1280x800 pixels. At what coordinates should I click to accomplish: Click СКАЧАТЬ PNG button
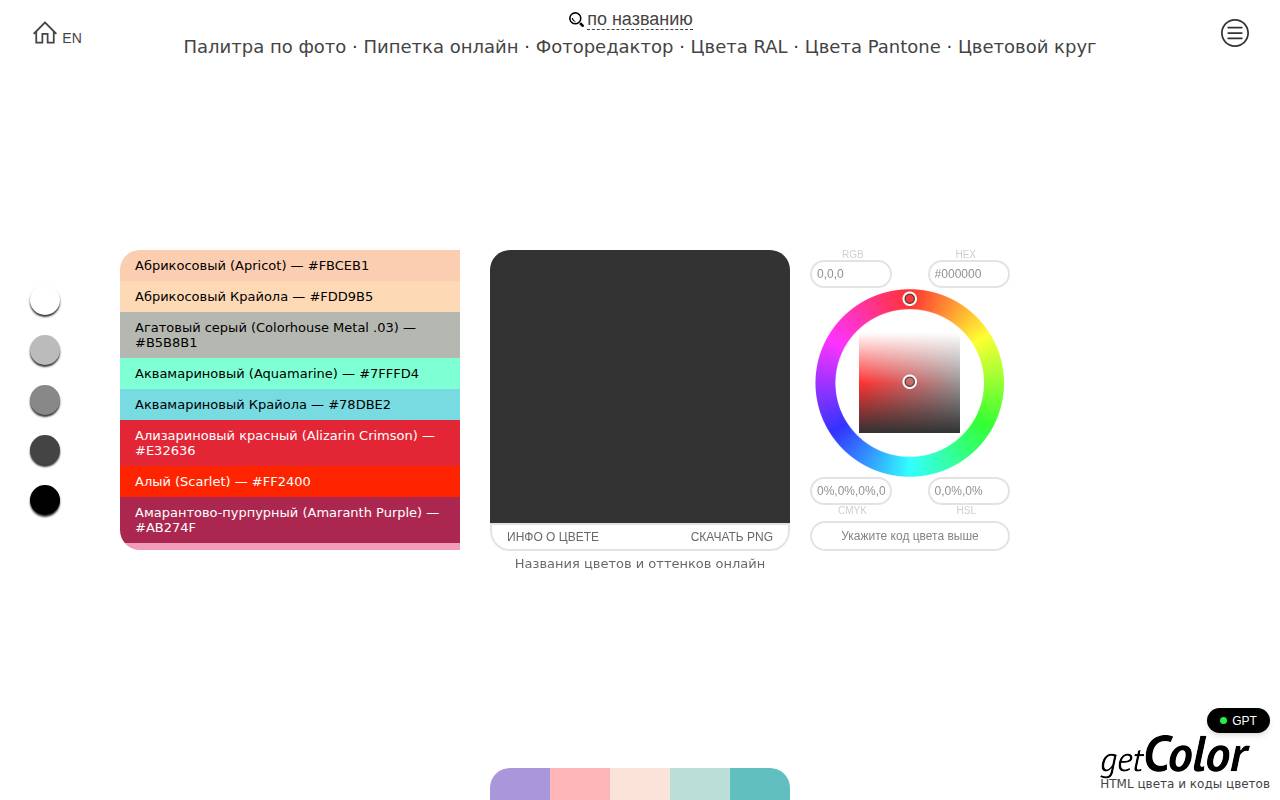coord(731,537)
